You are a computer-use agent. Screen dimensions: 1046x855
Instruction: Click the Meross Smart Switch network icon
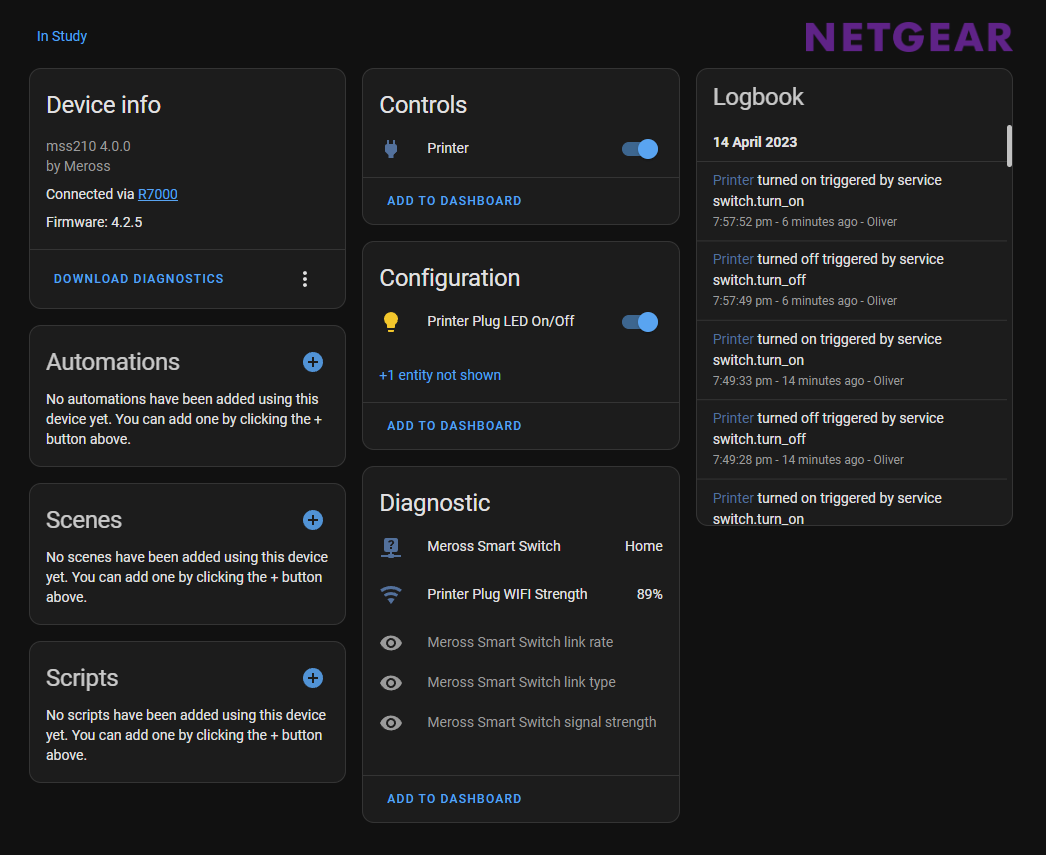tap(391, 547)
